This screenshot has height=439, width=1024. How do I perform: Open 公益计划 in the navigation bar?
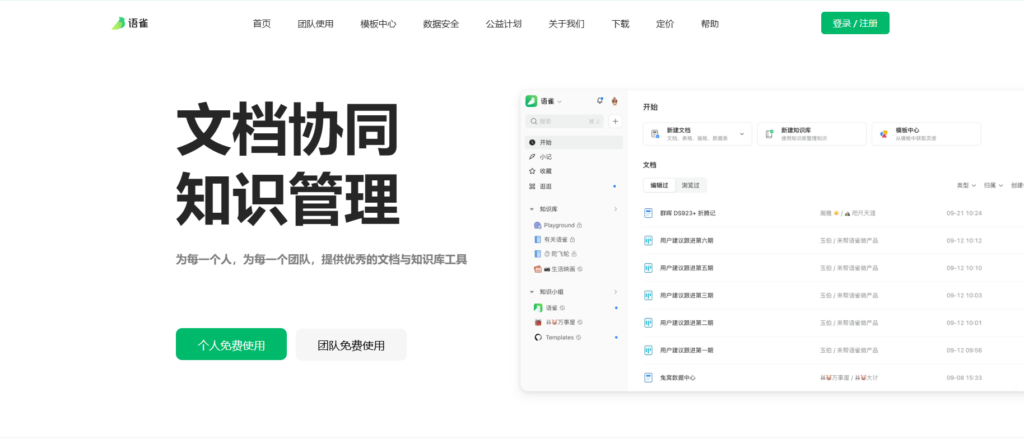point(504,24)
